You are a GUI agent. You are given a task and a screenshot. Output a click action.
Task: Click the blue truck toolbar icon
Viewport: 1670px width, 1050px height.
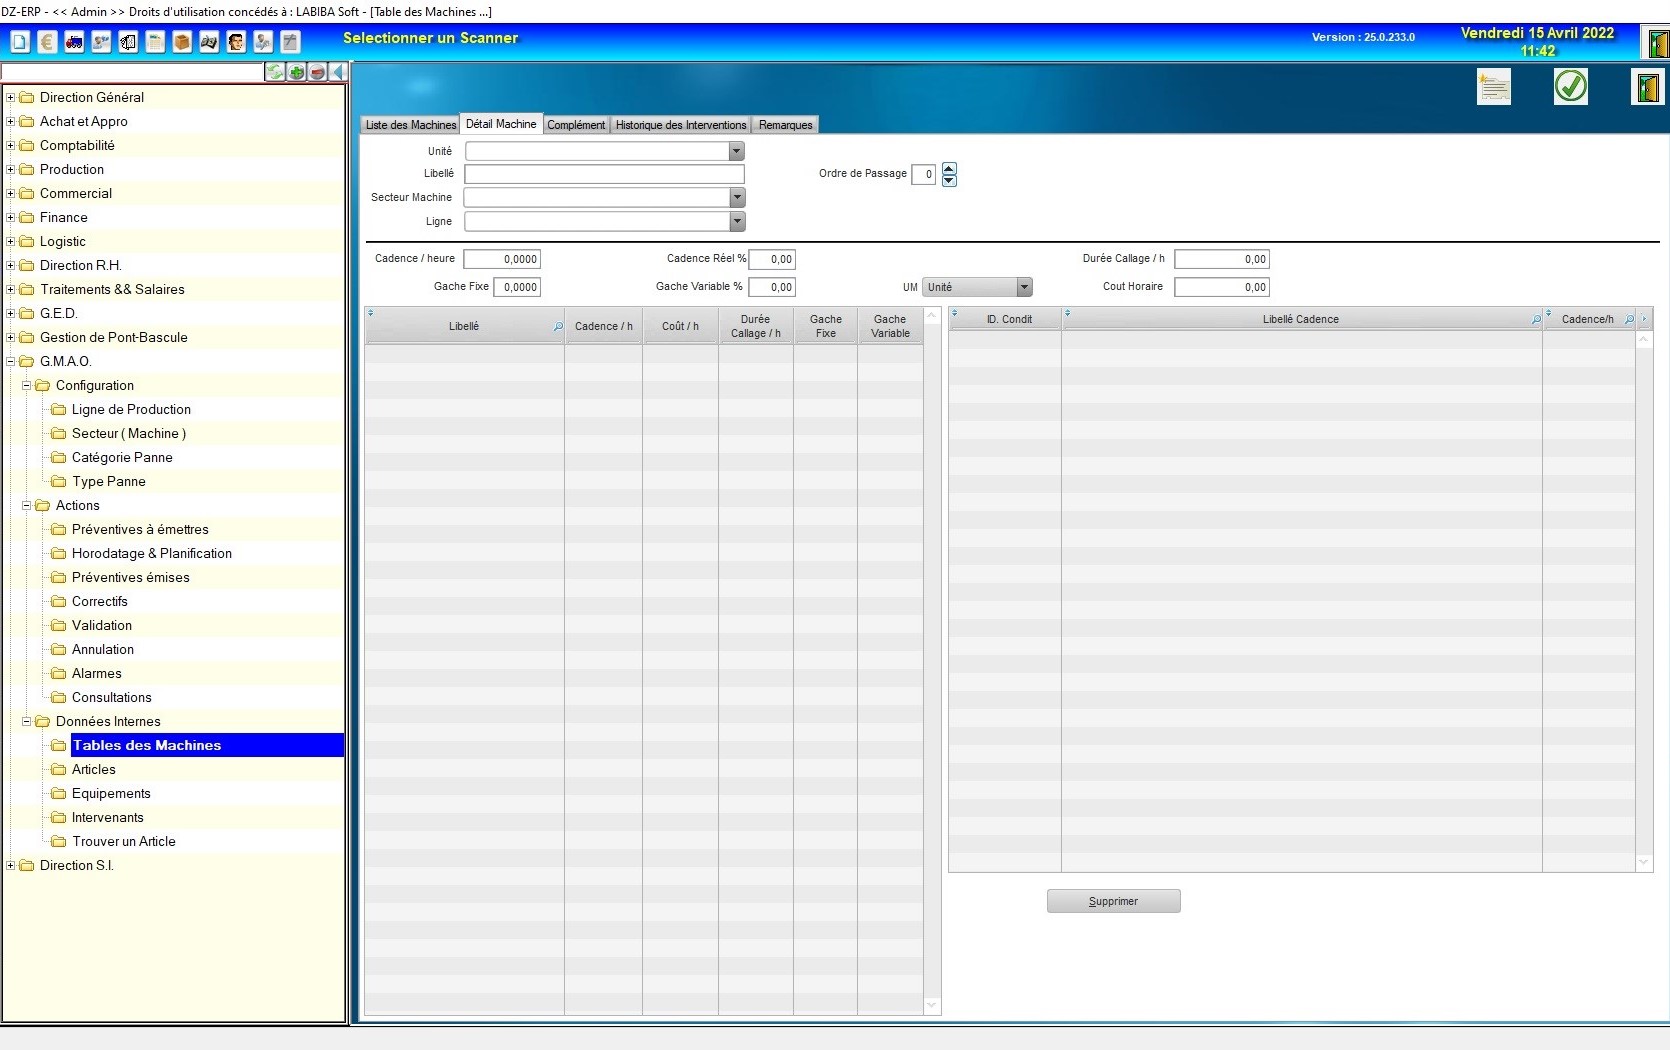74,42
